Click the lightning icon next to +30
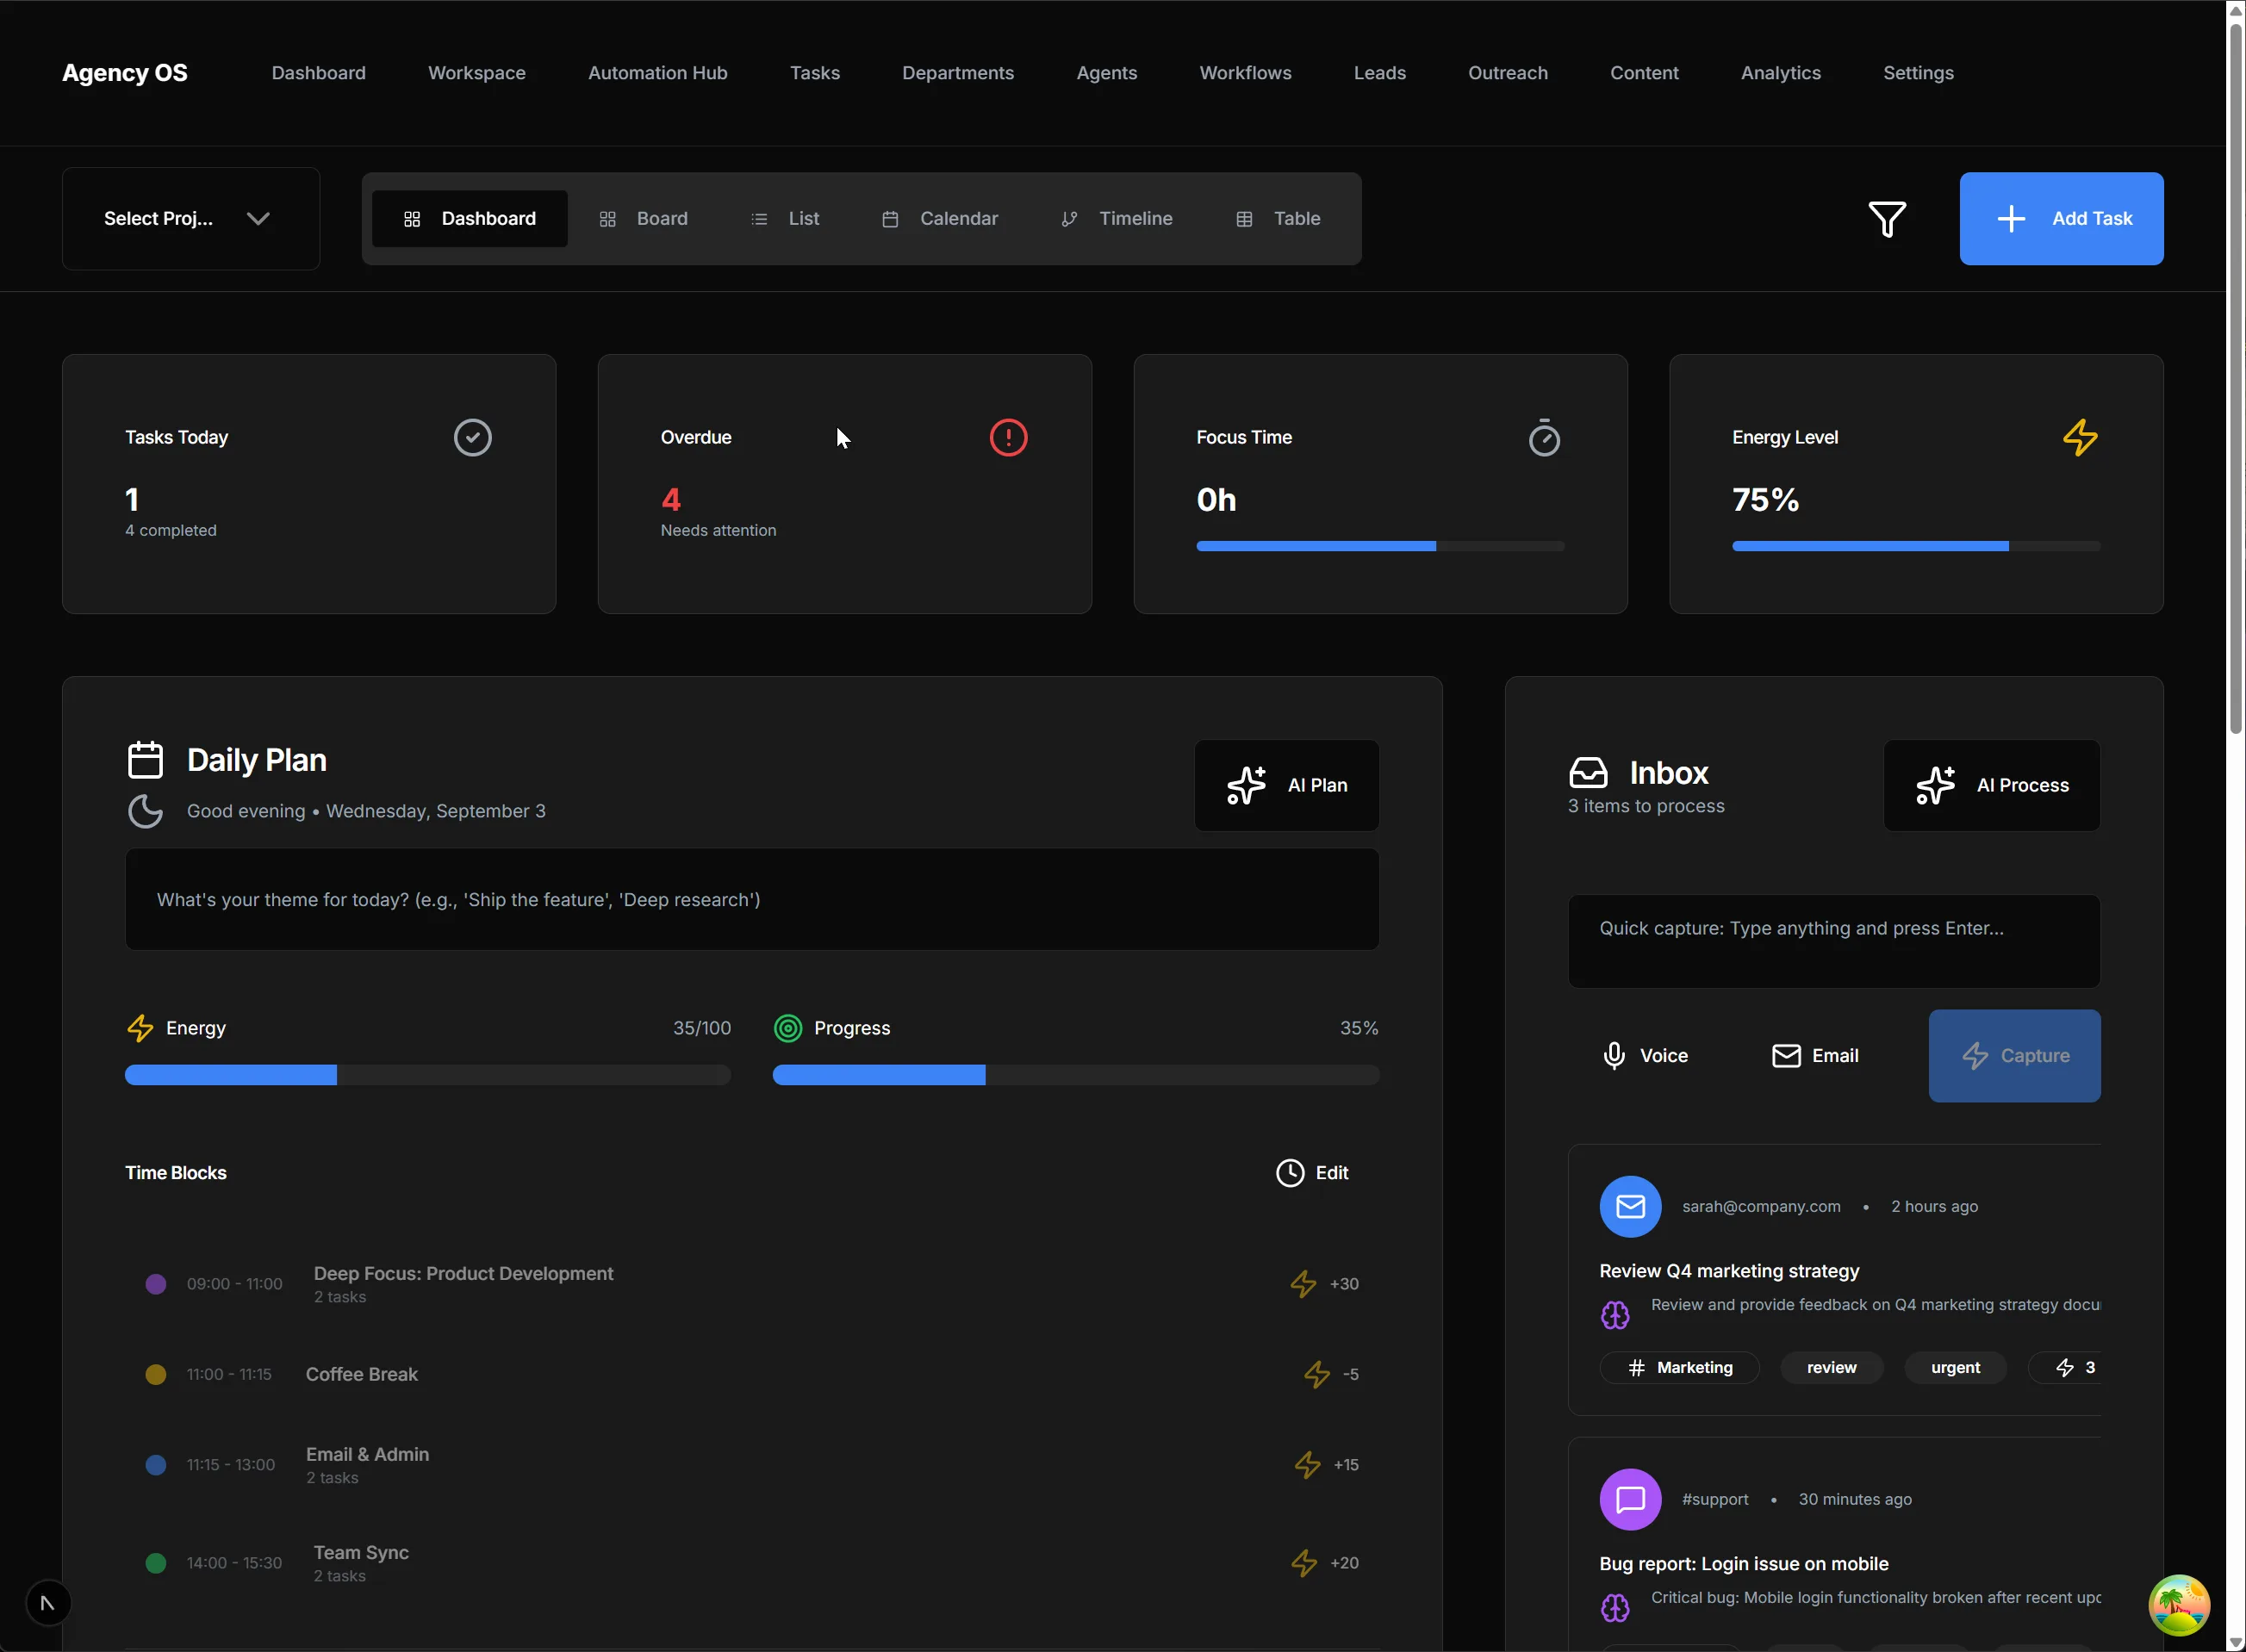The width and height of the screenshot is (2246, 1652). click(x=1303, y=1284)
